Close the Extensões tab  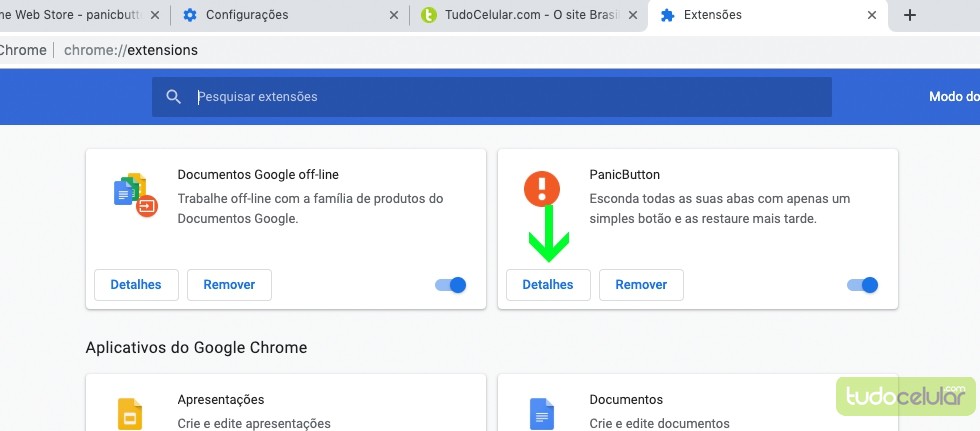[x=872, y=15]
